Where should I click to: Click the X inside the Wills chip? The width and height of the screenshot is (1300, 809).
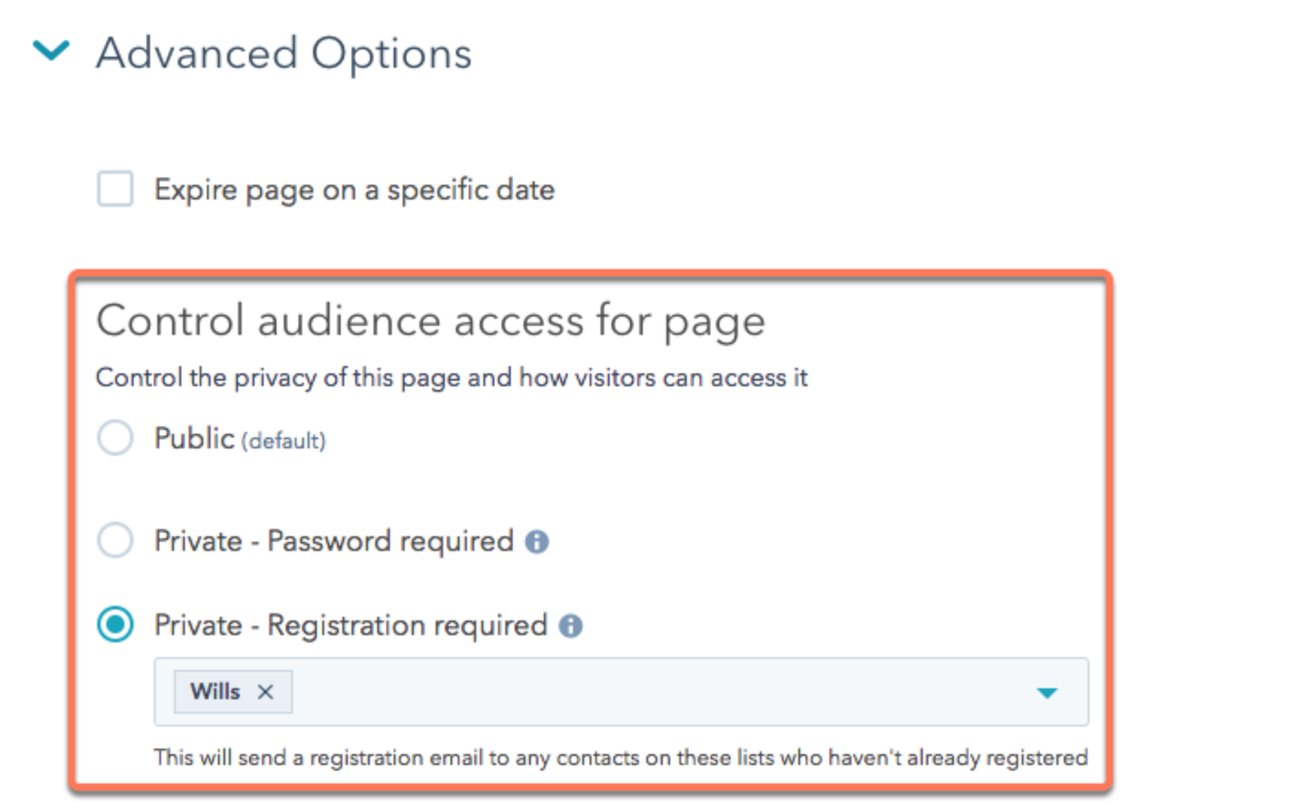(264, 690)
